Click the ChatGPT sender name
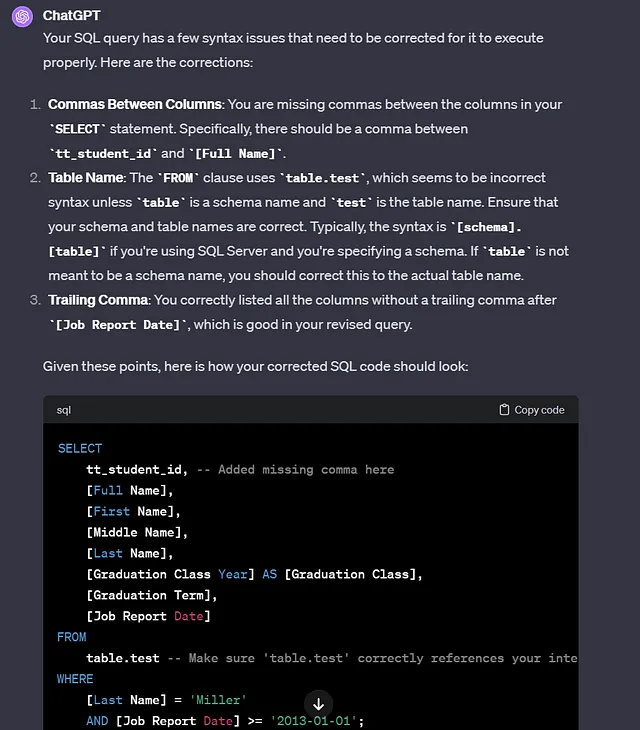This screenshot has width=640, height=730. 72,15
